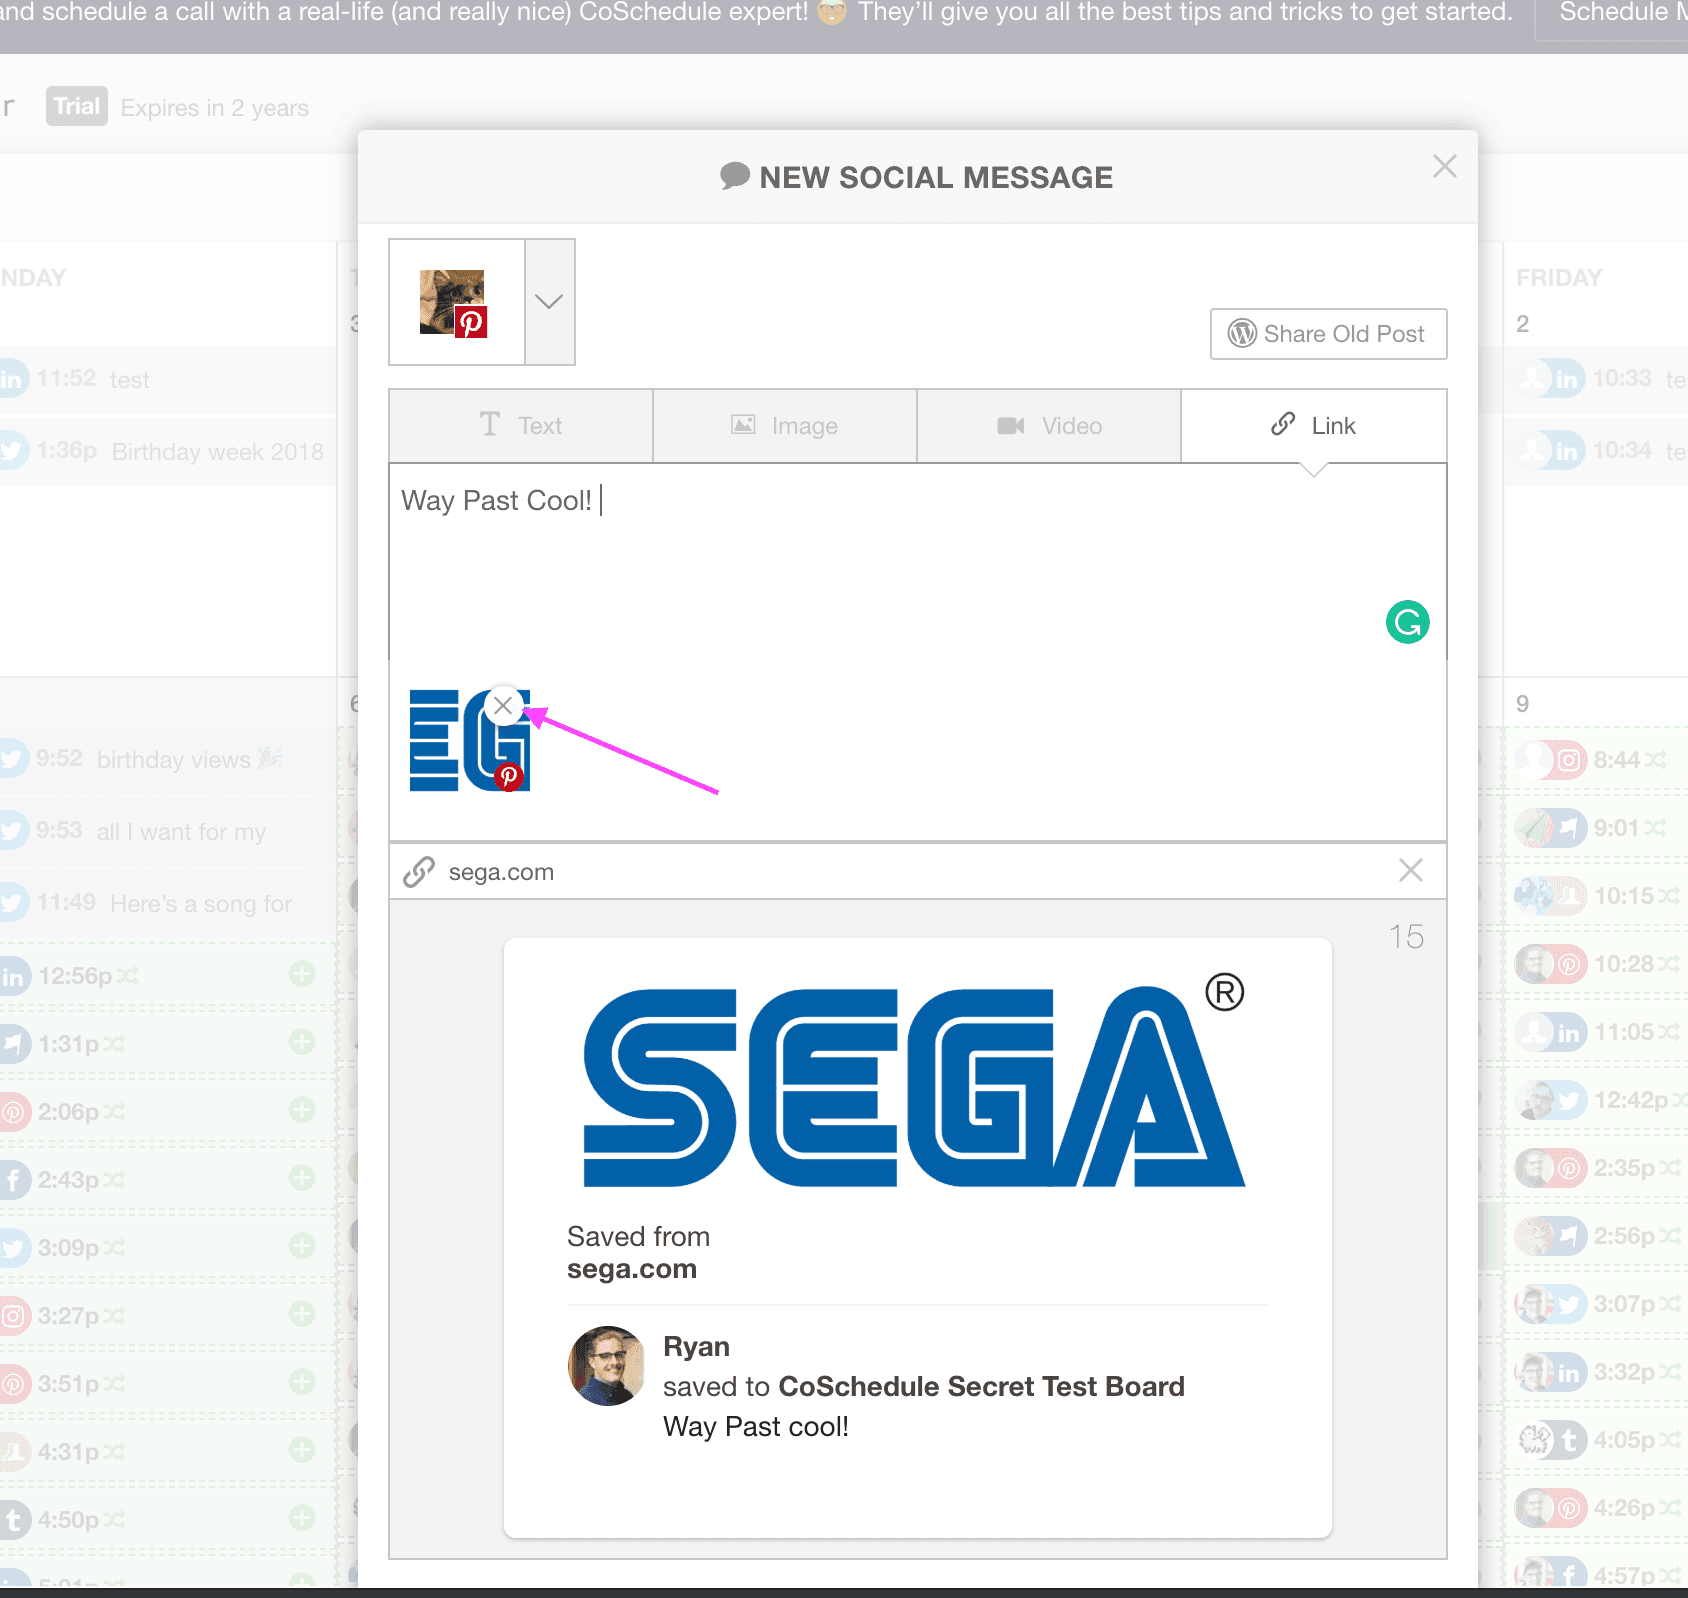This screenshot has width=1688, height=1598.
Task: Click CoSchedule Secret Test Board name
Action: (x=981, y=1386)
